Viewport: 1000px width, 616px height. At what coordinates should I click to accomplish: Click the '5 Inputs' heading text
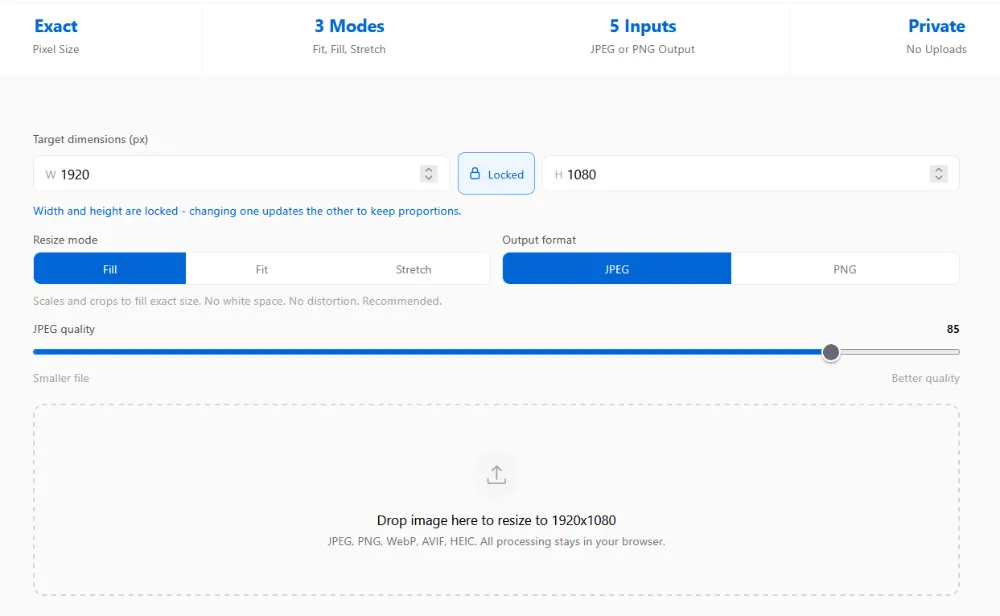click(x=642, y=26)
